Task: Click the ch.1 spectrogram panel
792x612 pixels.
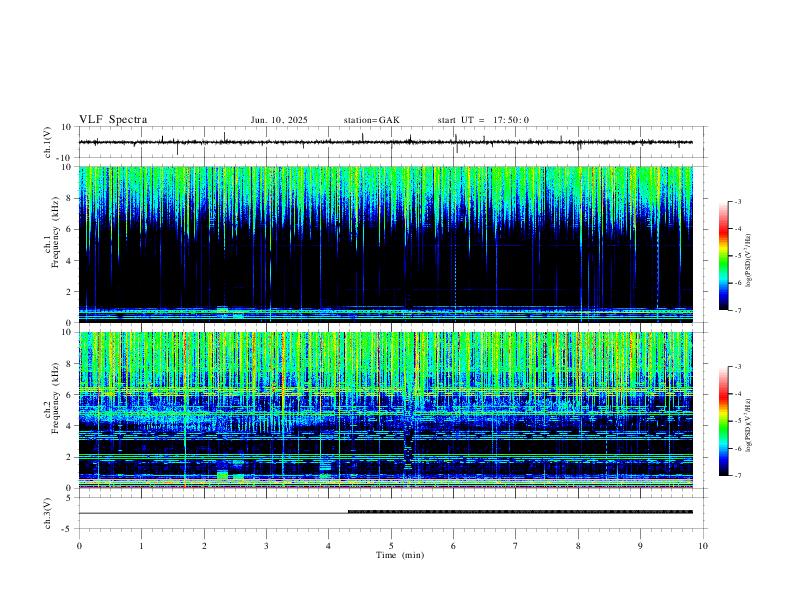Action: click(385, 244)
